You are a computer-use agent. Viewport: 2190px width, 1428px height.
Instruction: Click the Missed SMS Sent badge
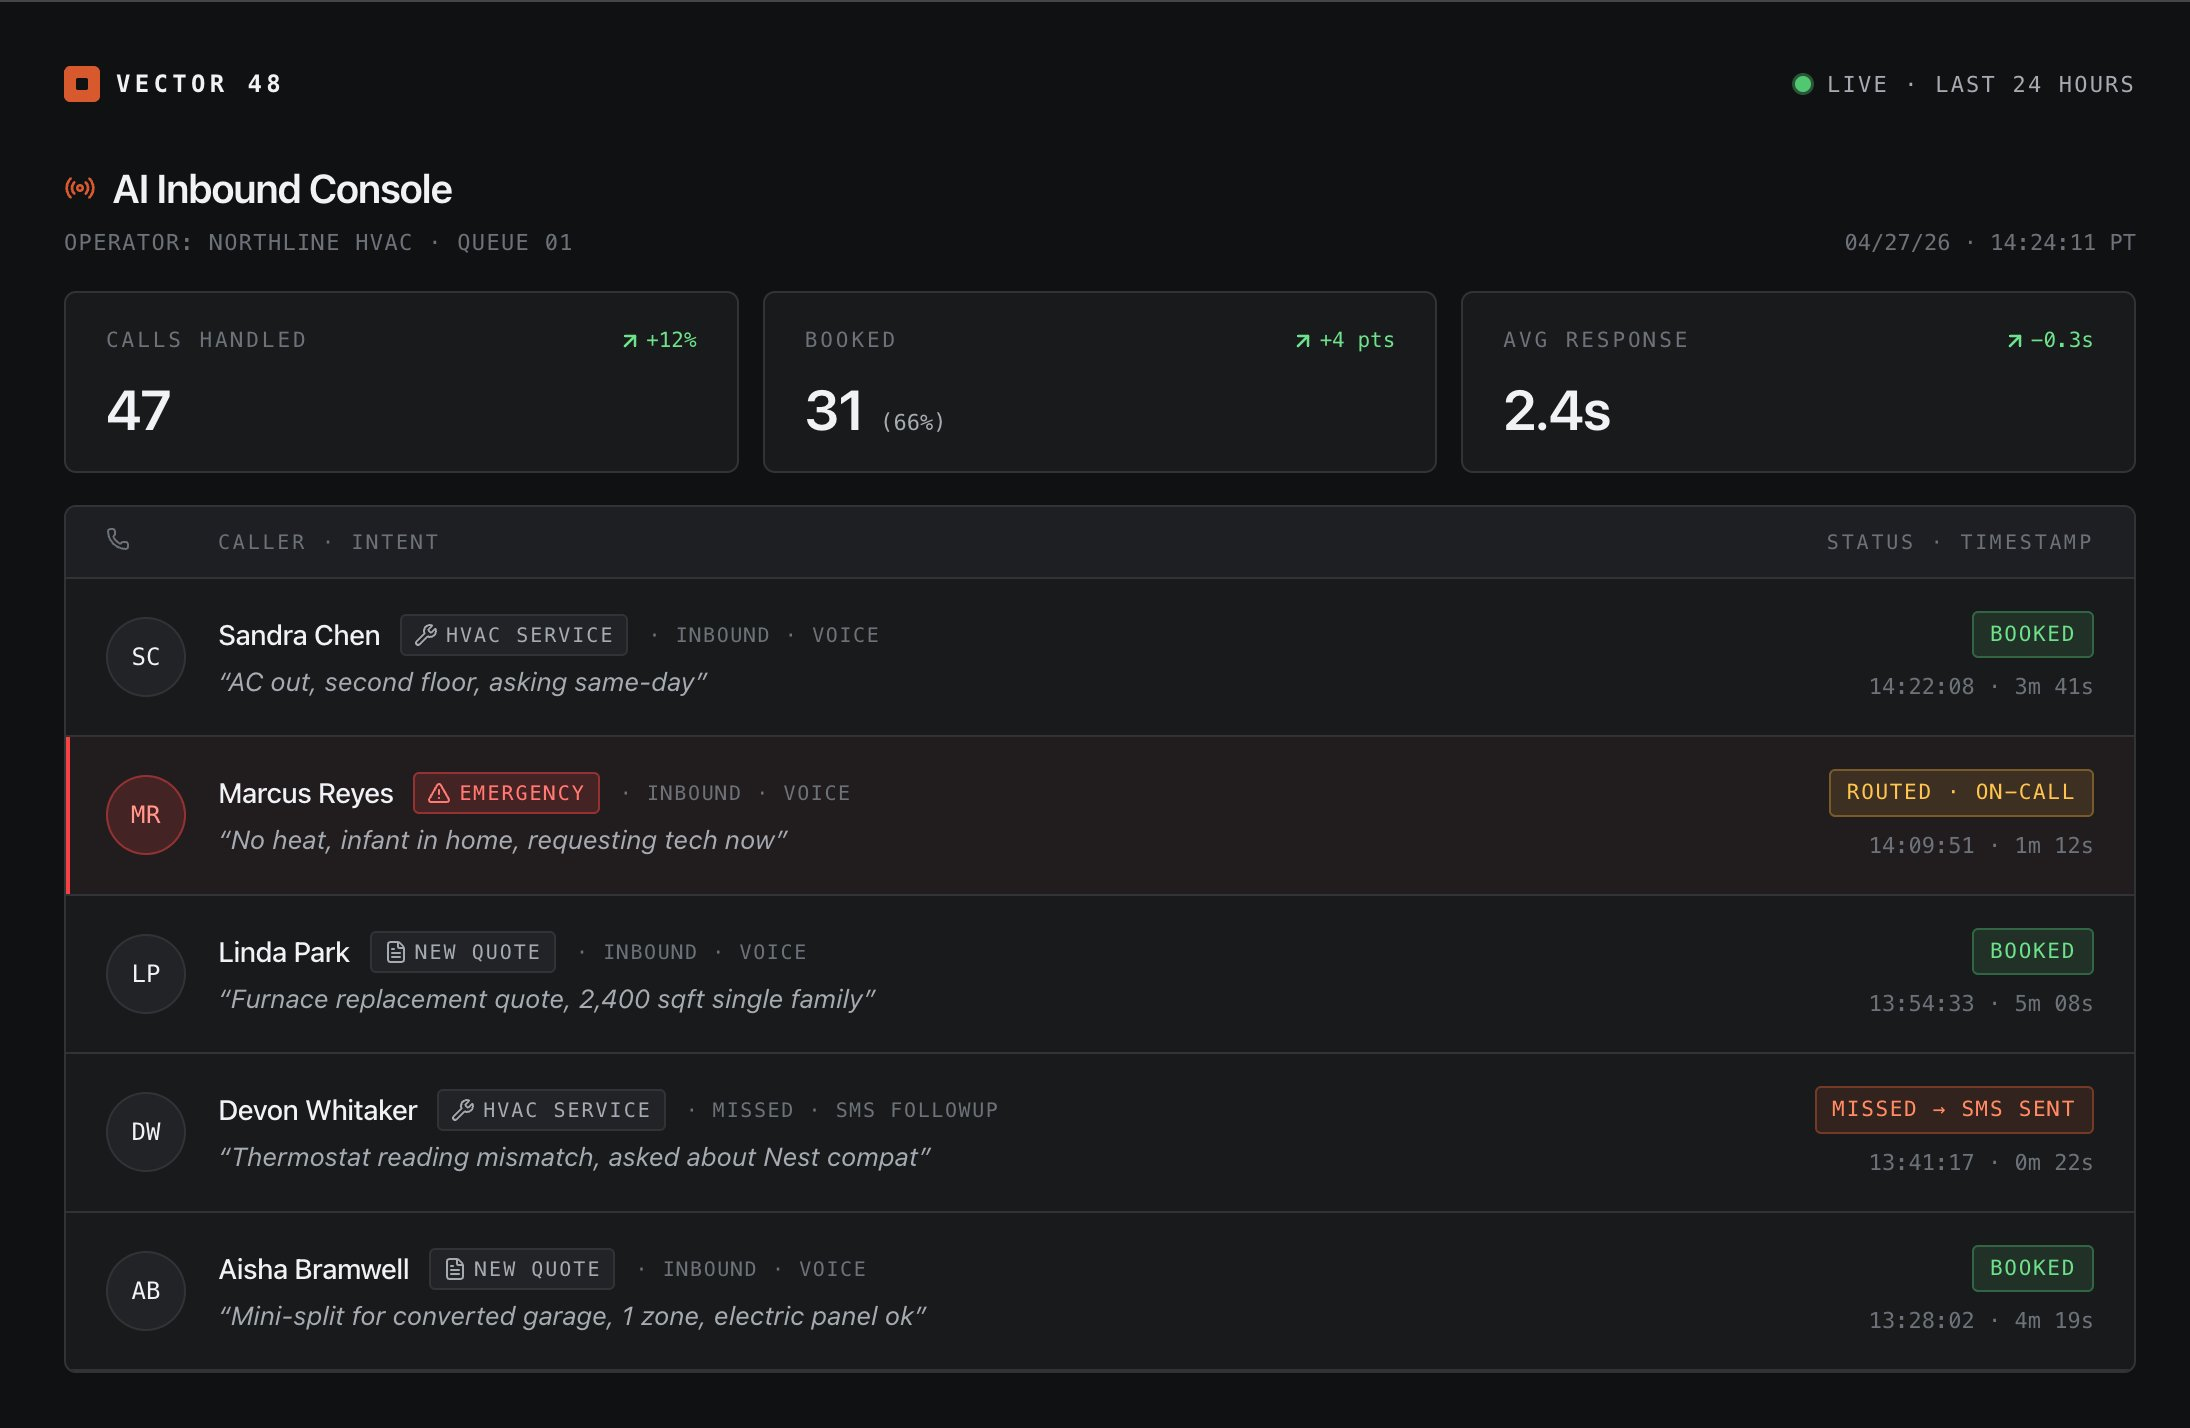1953,1109
